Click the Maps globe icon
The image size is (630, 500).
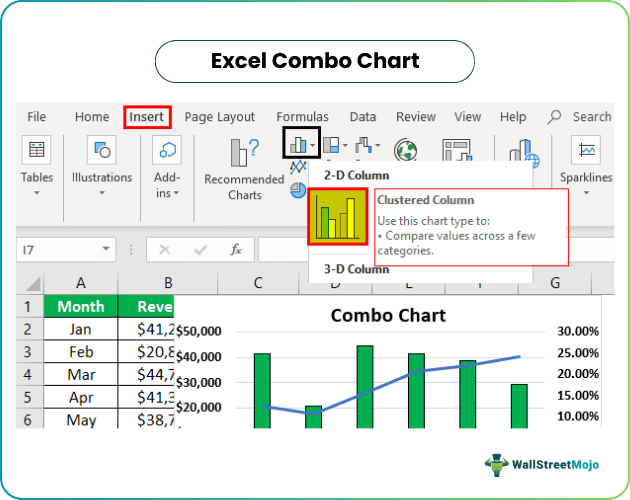click(405, 150)
